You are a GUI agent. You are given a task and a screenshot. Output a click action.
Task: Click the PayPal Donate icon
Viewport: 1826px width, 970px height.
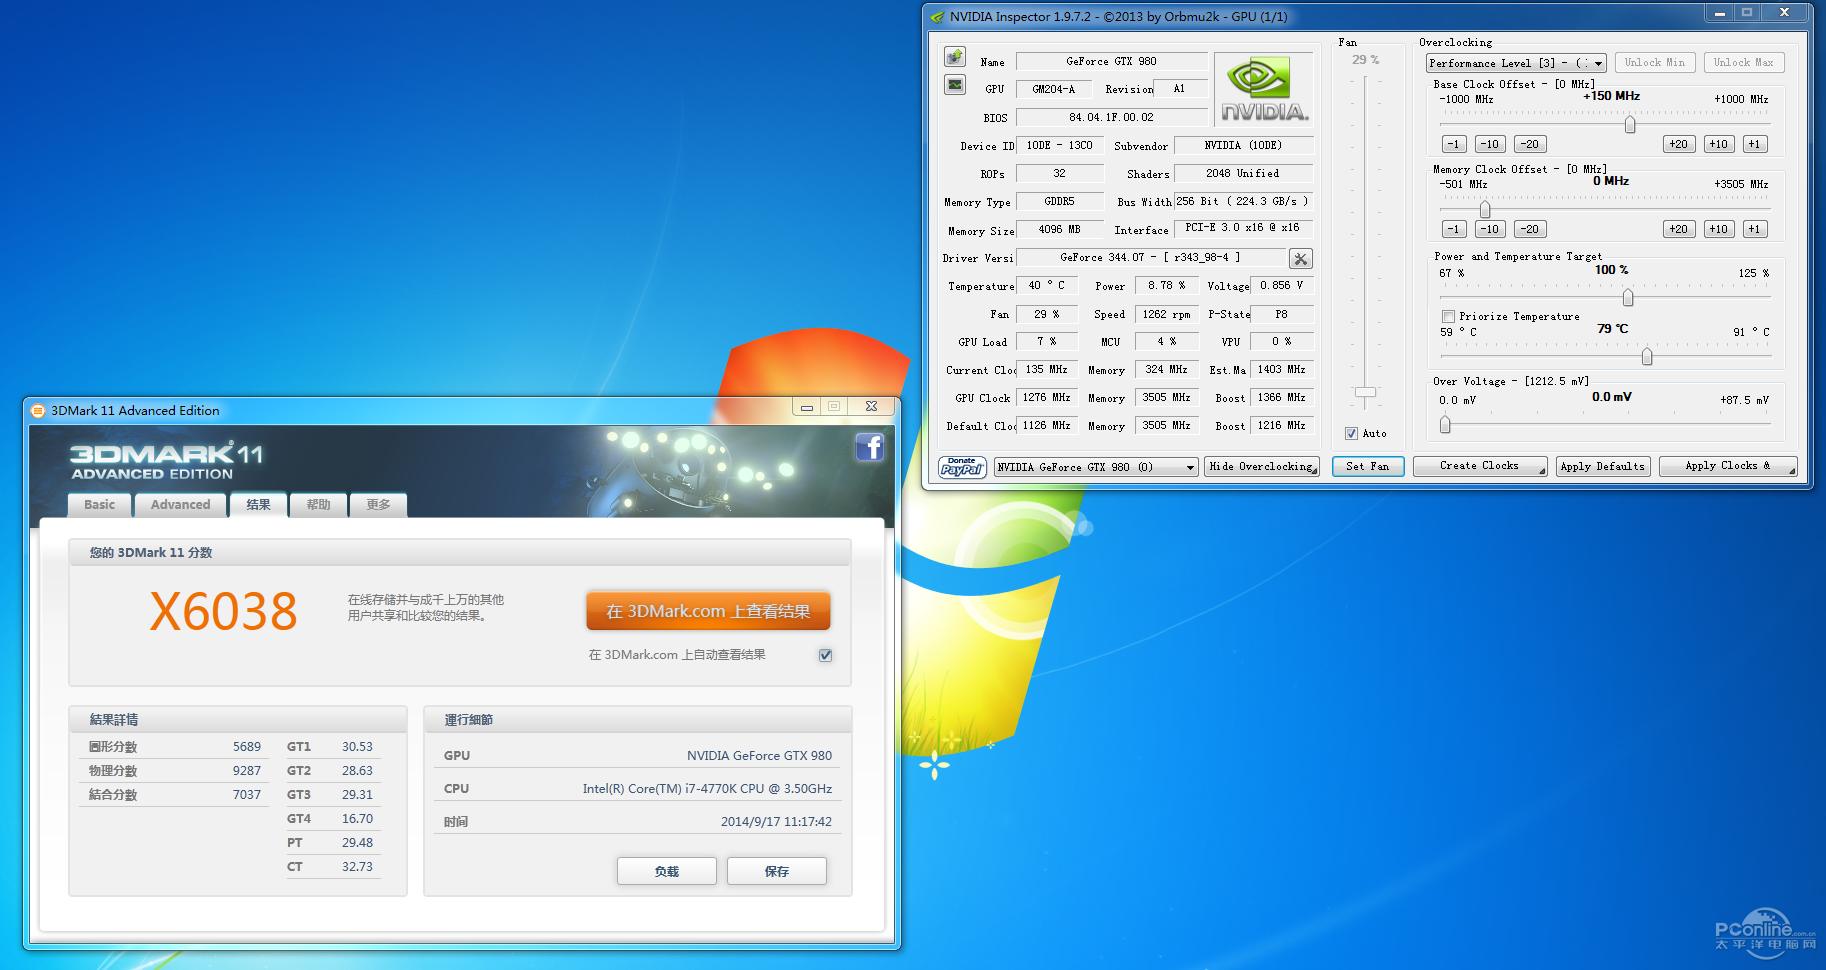(962, 467)
